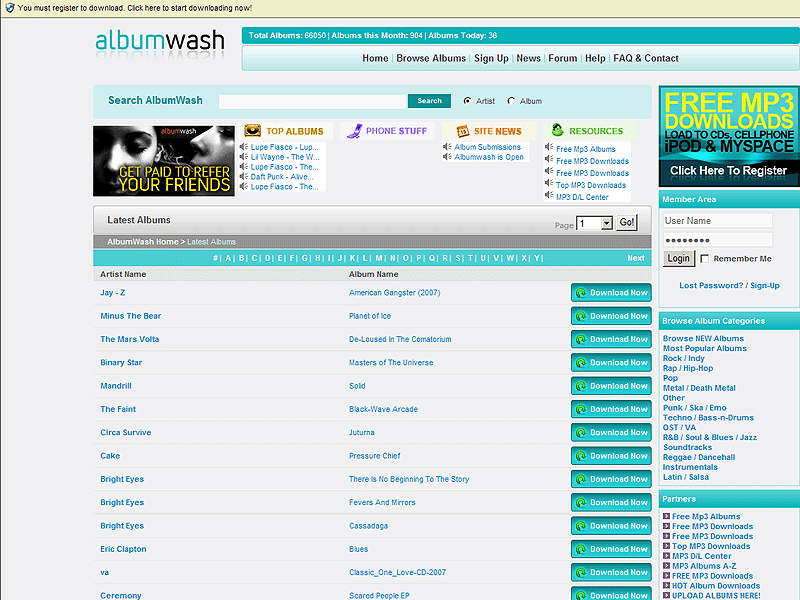This screenshot has width=800, height=600.
Task: Click the Site News calendar icon
Action: click(x=465, y=131)
